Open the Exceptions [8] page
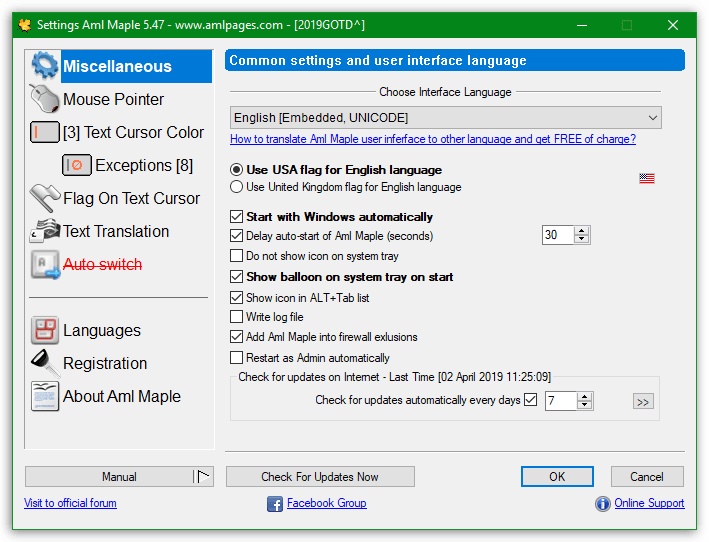 (144, 165)
